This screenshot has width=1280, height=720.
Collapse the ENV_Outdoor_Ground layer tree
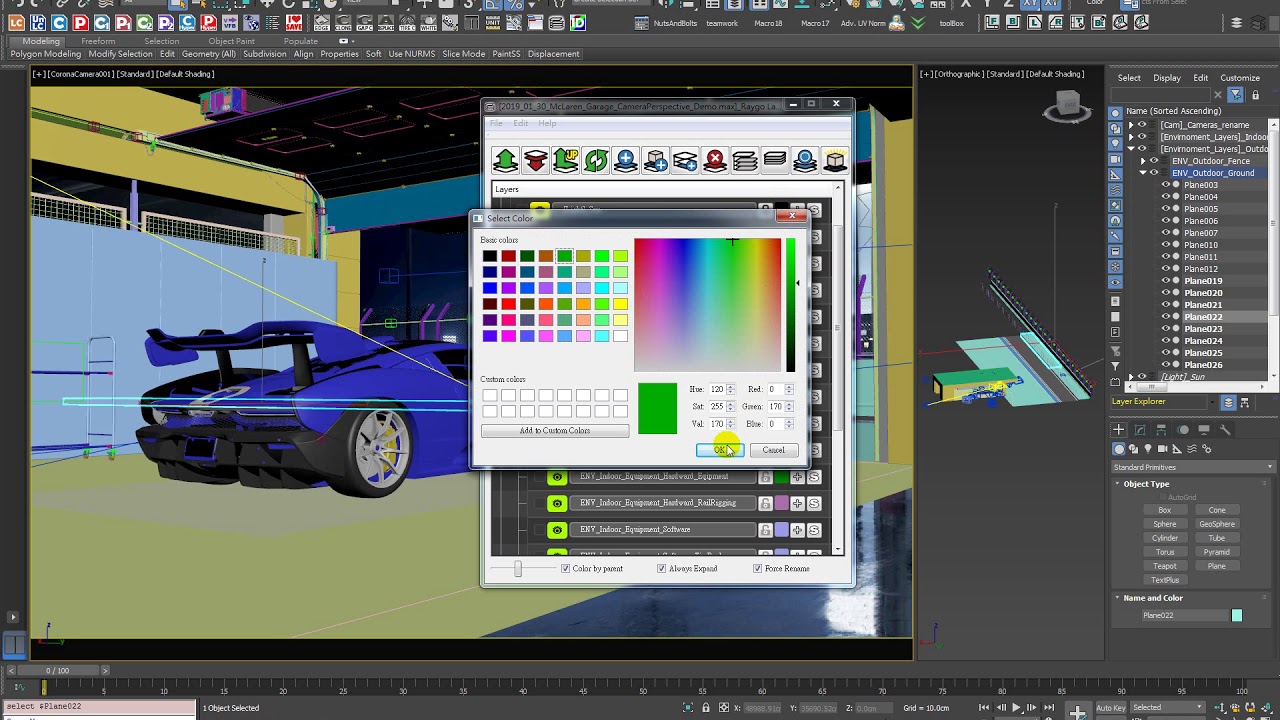pyautogui.click(x=1143, y=173)
